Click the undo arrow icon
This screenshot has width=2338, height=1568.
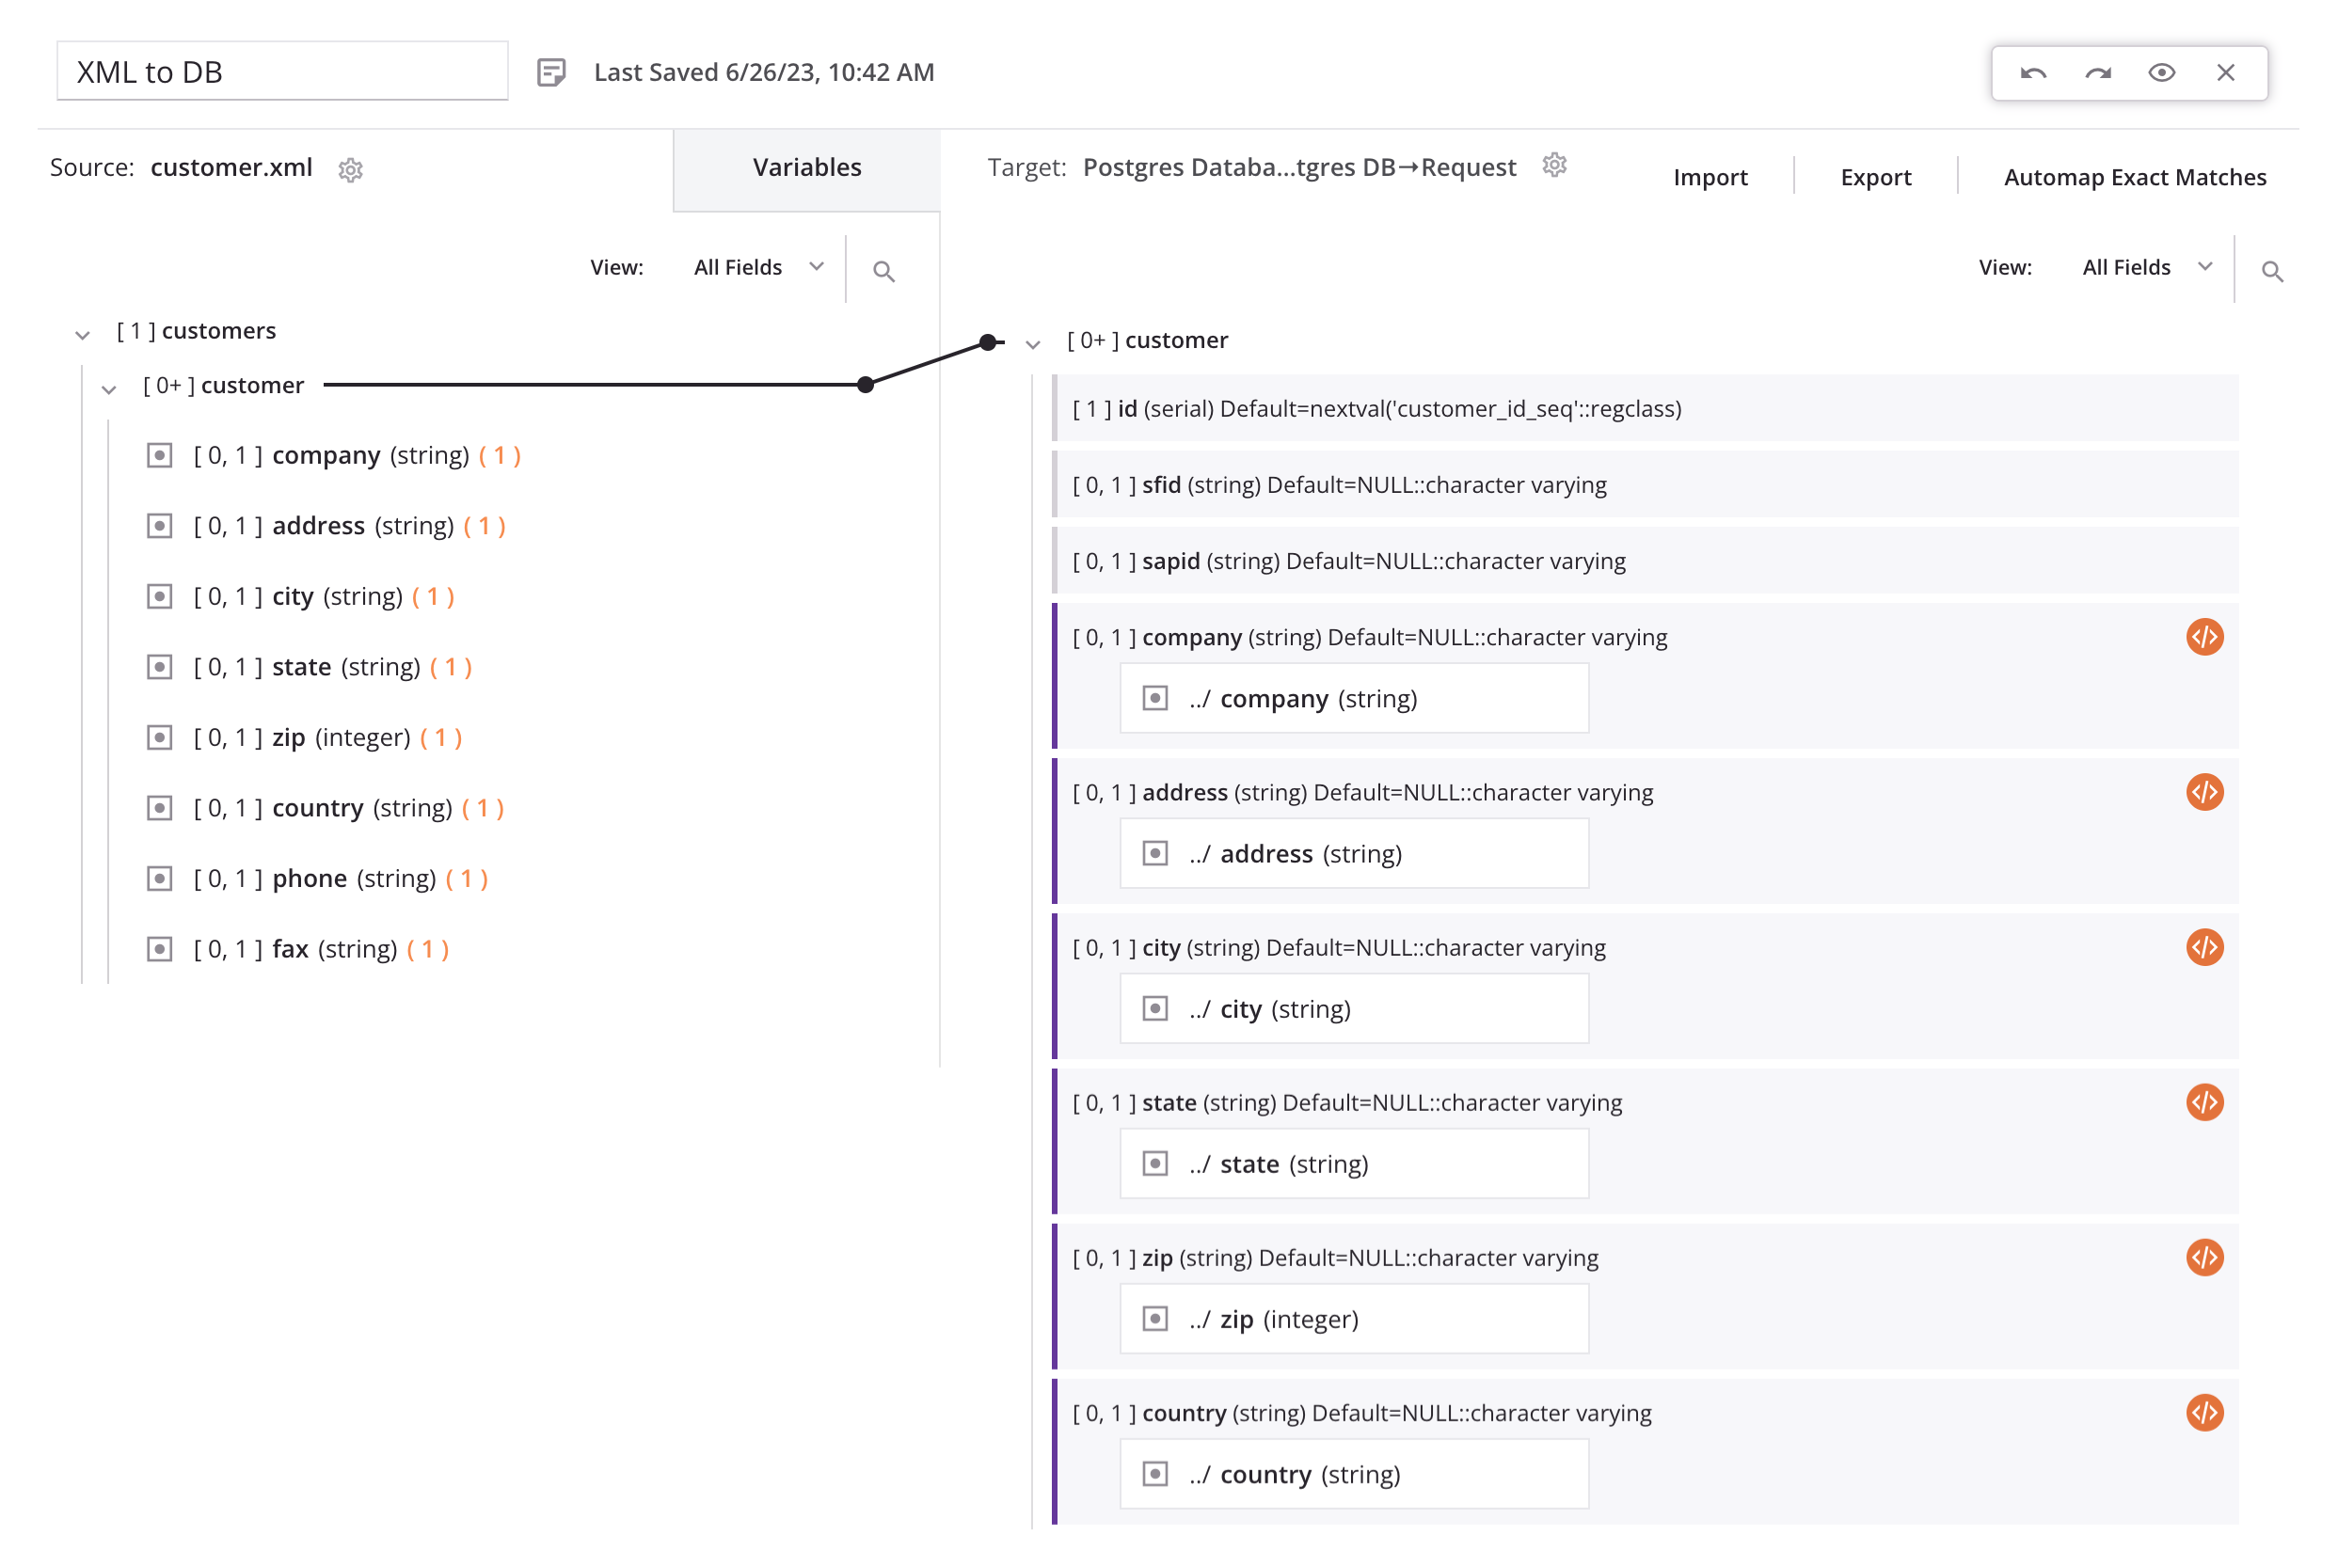click(x=2032, y=73)
